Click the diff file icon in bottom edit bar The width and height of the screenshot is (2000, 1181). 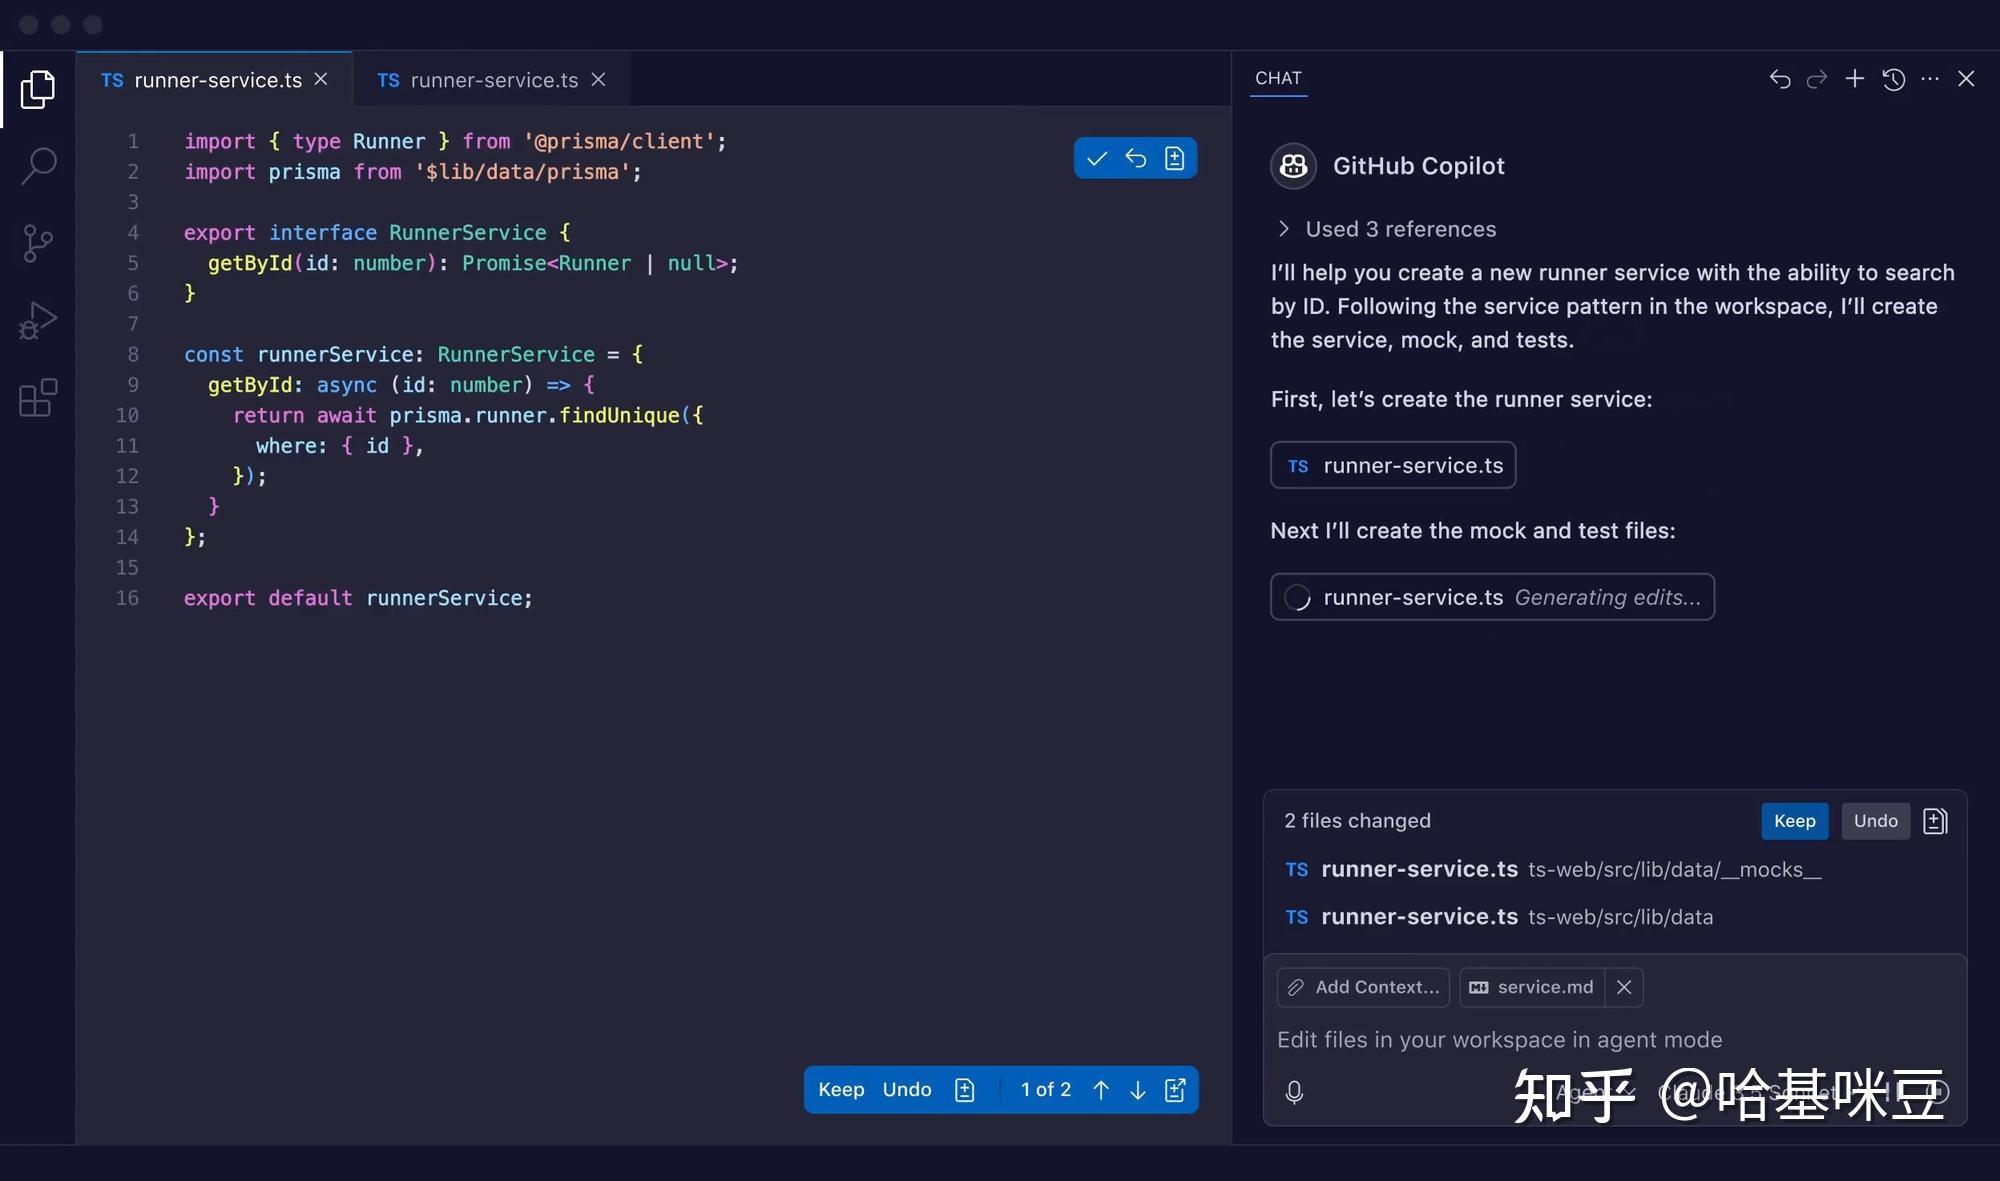pos(965,1090)
